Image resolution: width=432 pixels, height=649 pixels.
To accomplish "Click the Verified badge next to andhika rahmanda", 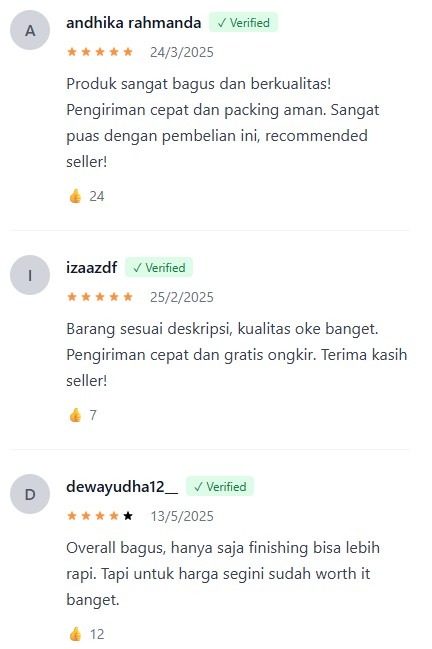I will click(243, 22).
